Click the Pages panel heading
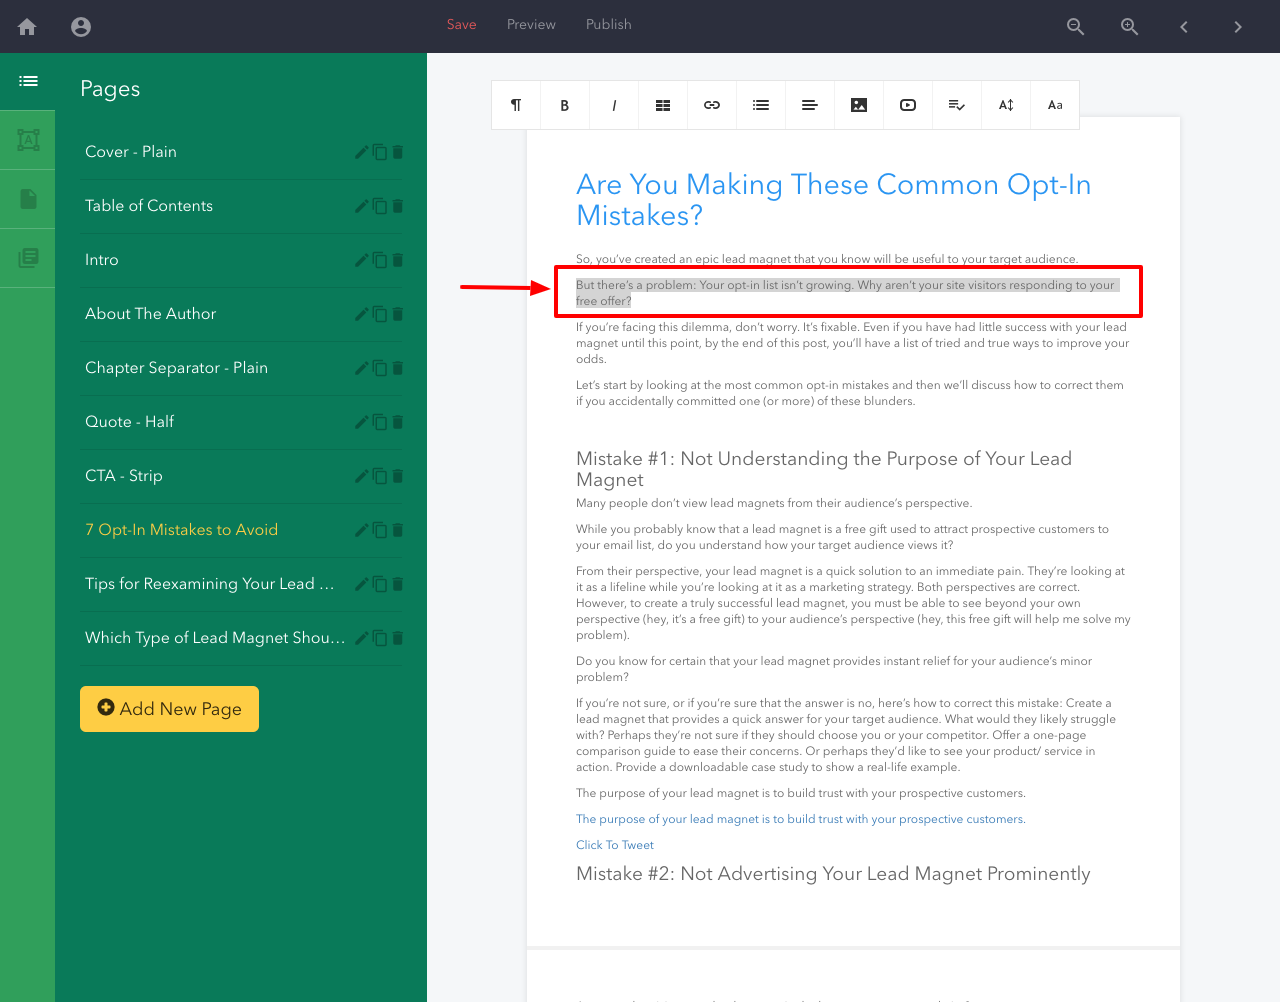Screen dimensions: 1280x1002 coord(110,89)
